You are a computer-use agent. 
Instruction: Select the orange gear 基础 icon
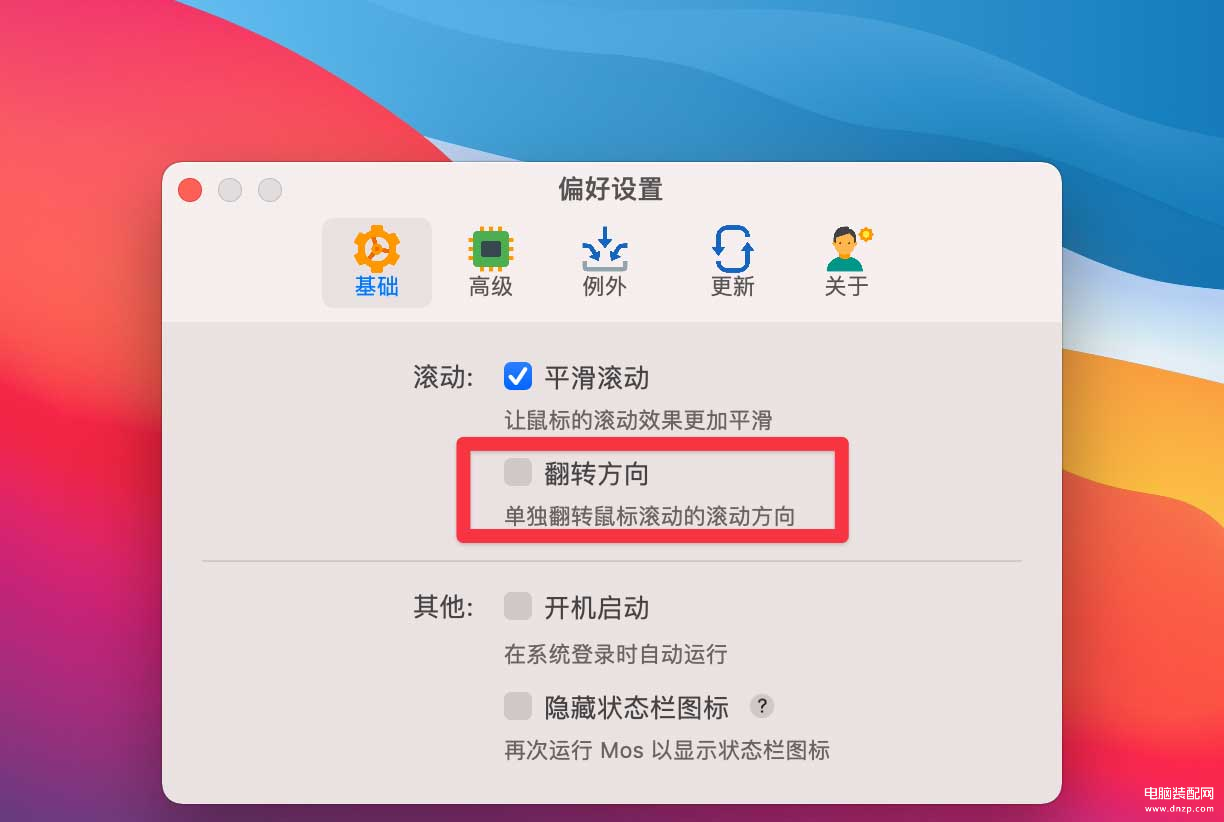click(377, 248)
